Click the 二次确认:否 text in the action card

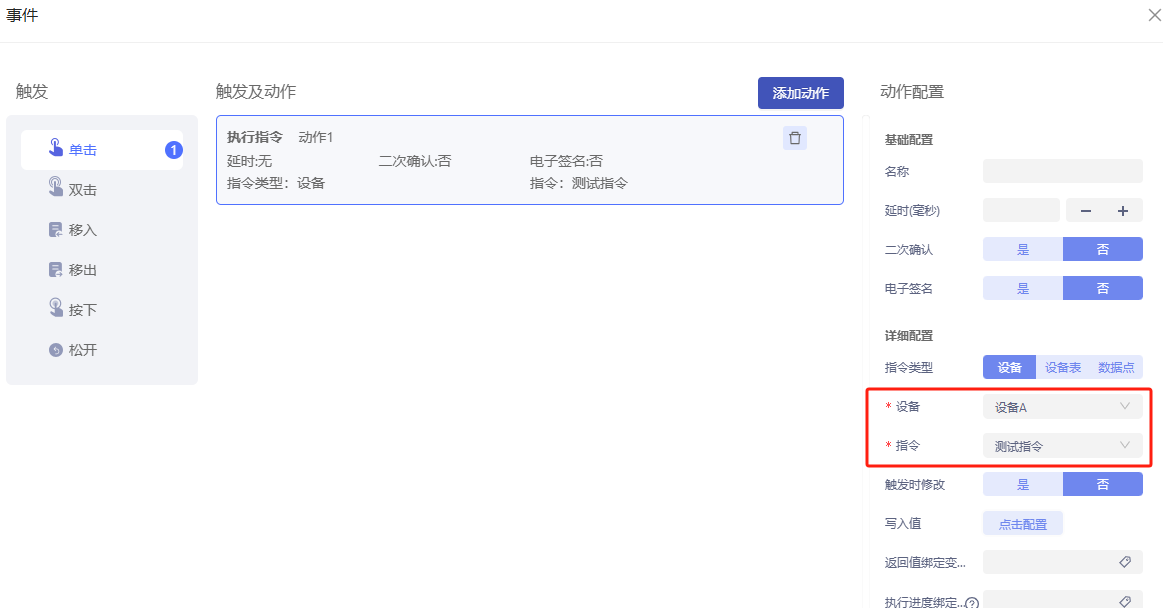pyautogui.click(x=415, y=161)
